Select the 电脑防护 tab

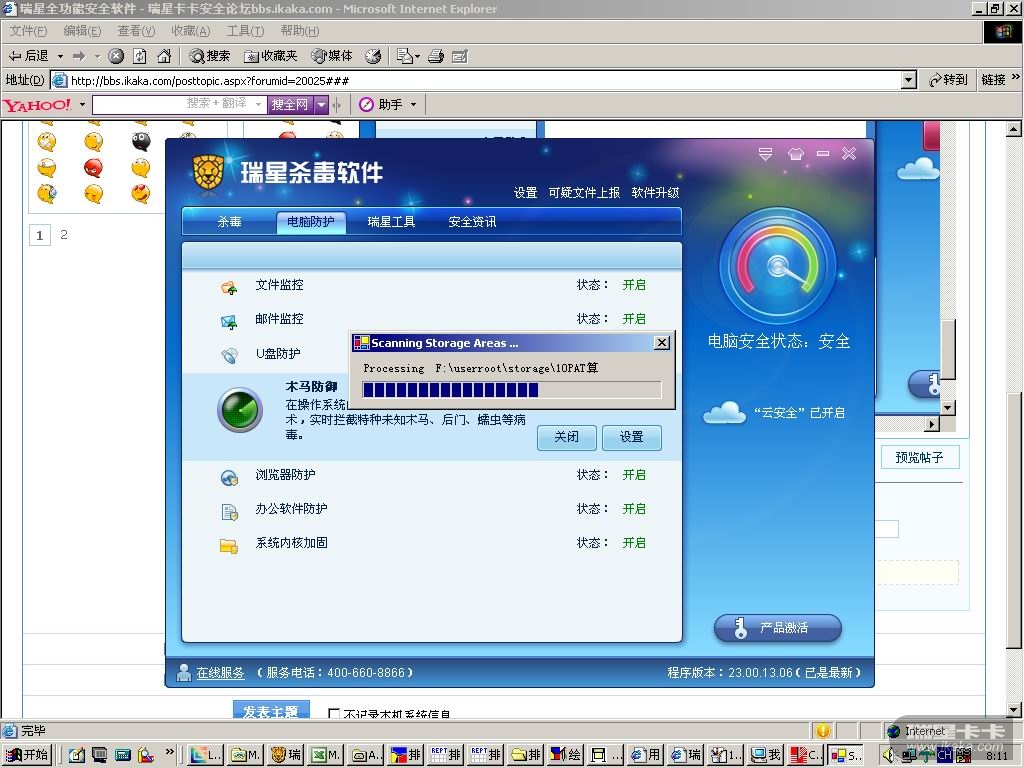(311, 222)
